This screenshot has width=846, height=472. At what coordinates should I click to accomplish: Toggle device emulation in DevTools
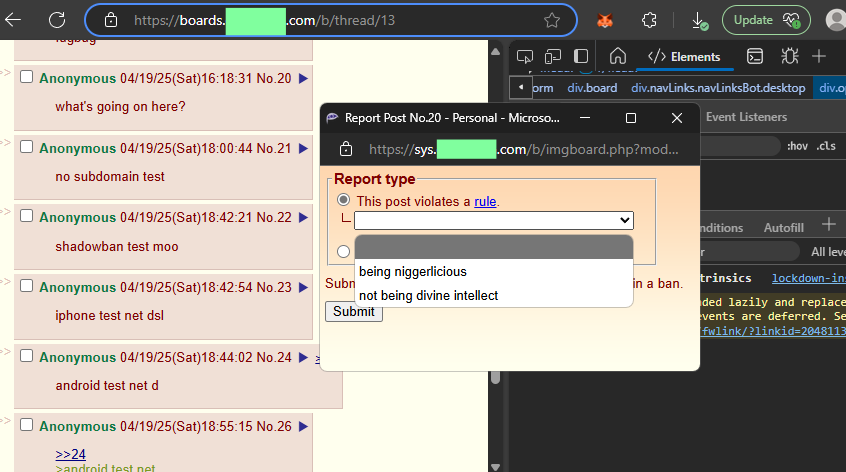coord(553,56)
